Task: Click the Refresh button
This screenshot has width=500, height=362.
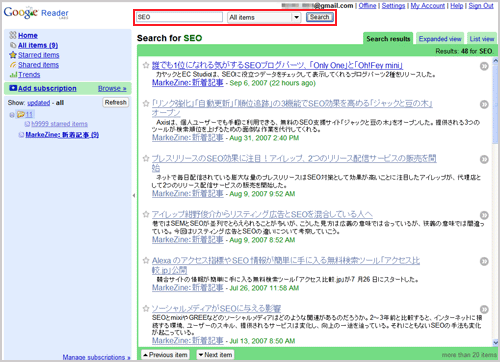Action: (x=115, y=102)
